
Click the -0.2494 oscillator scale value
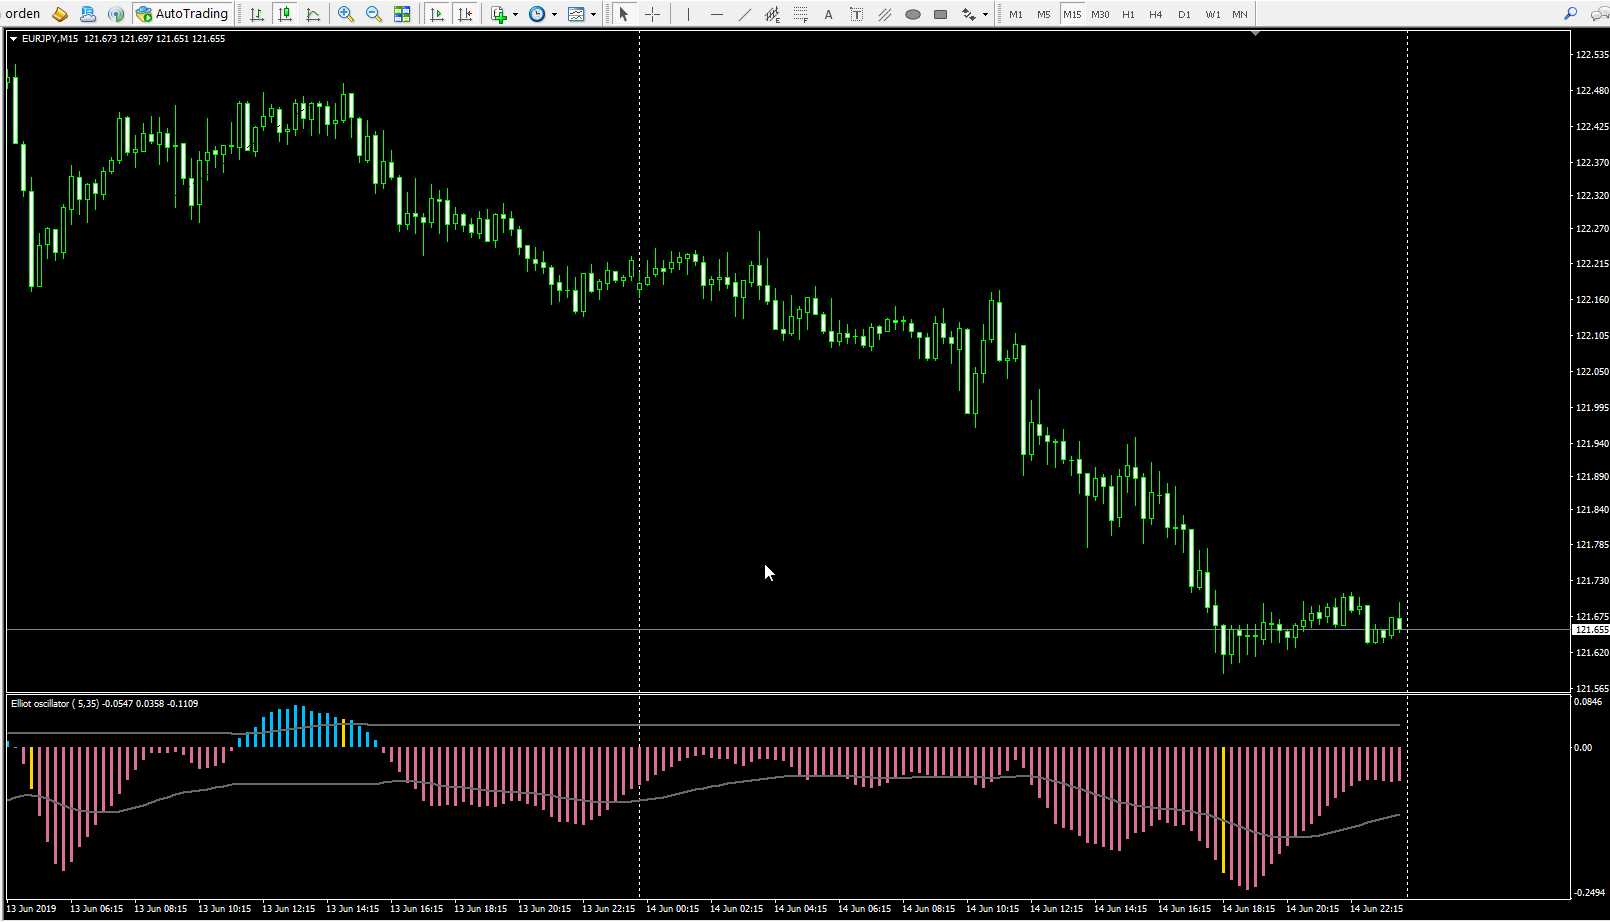pos(1590,893)
